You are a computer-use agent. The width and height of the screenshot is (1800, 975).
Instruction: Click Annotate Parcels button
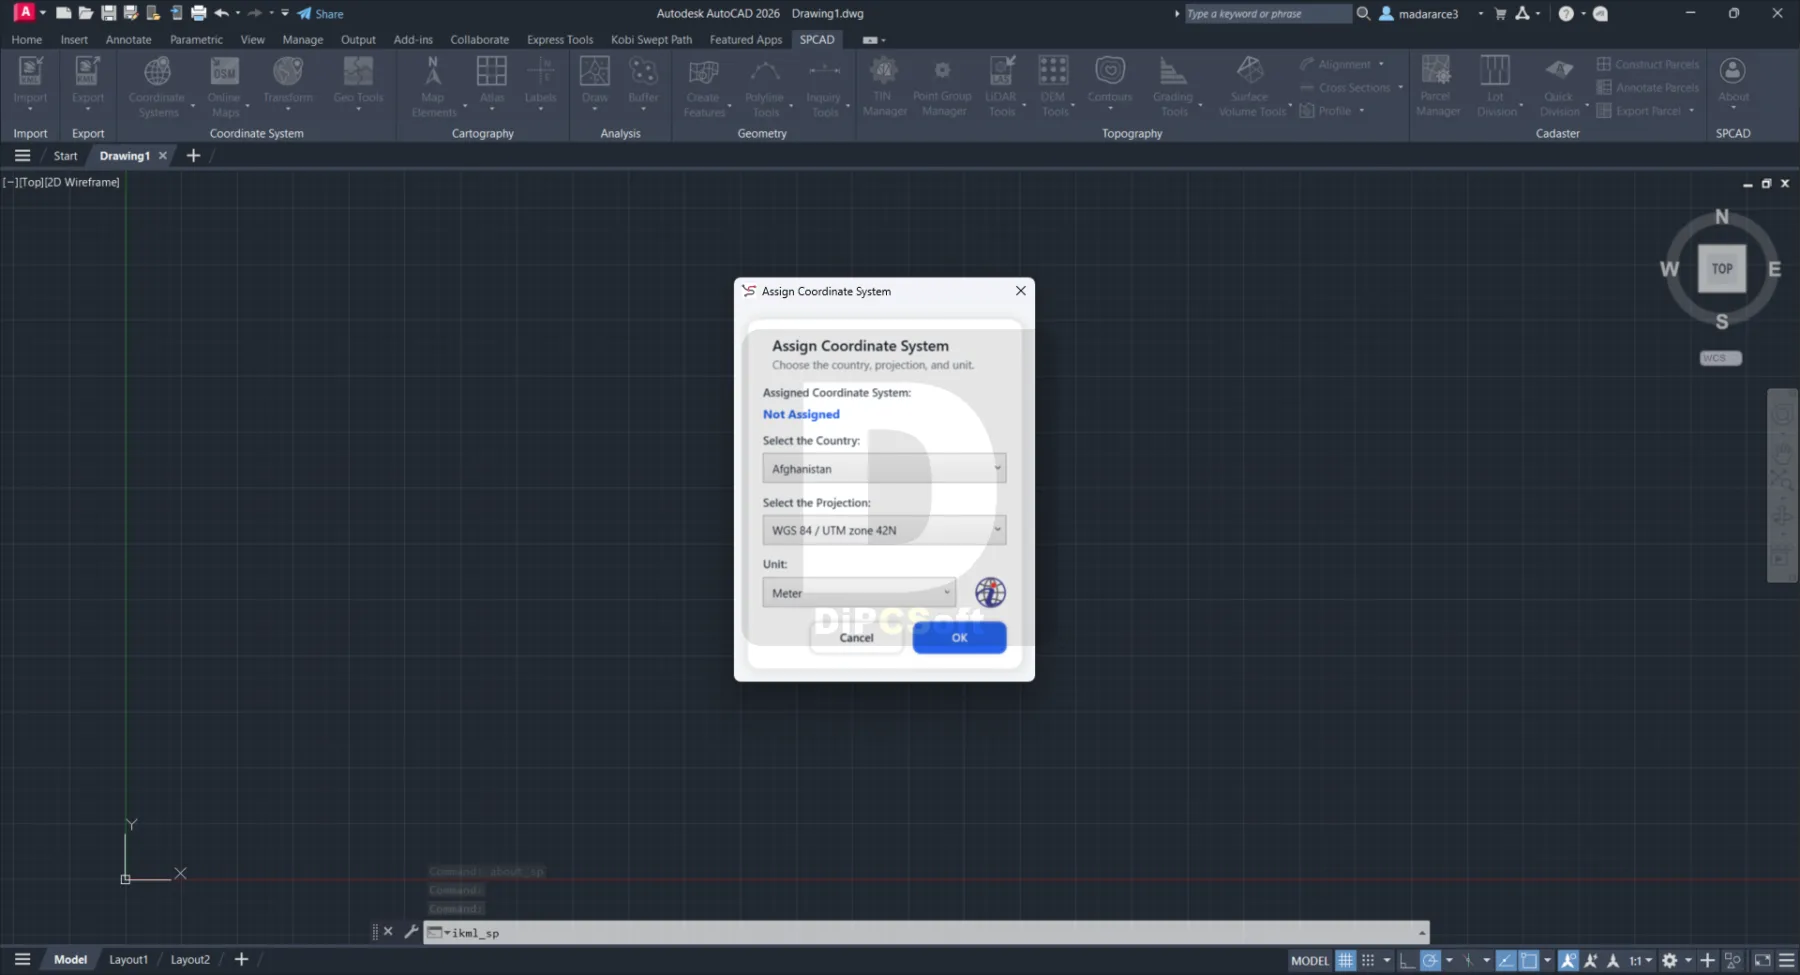coord(1648,87)
